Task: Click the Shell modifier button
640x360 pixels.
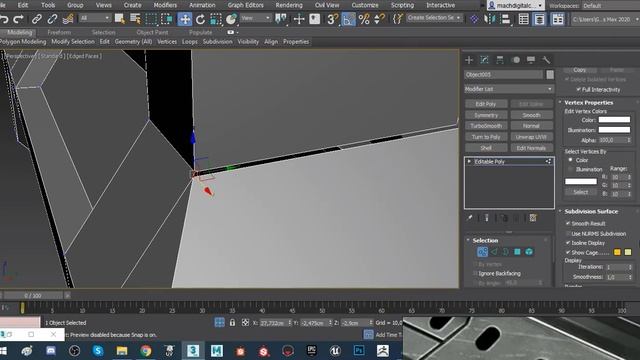Action: (486, 148)
